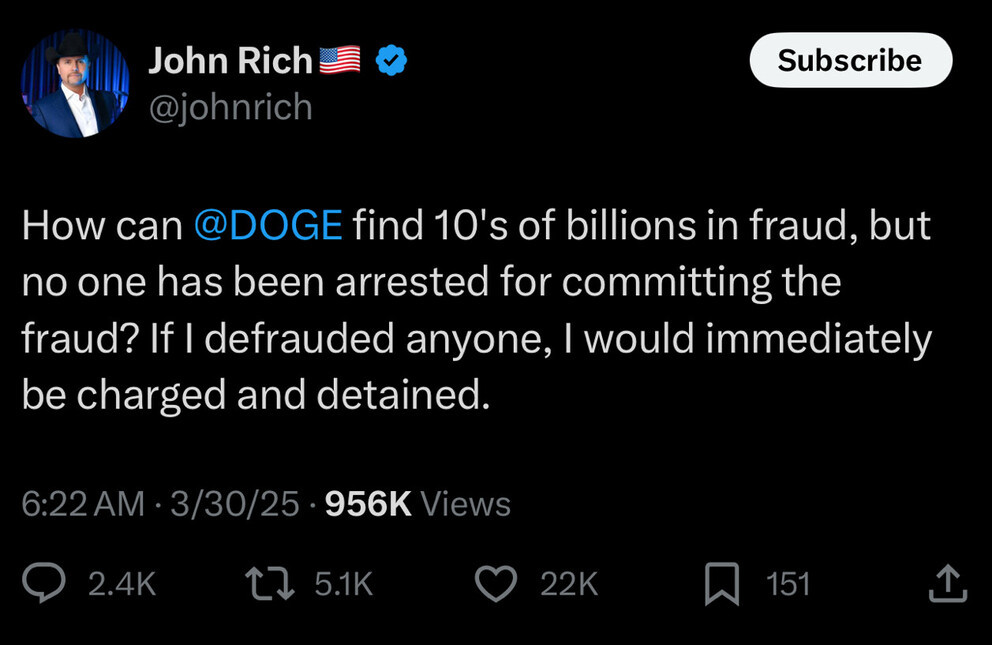This screenshot has height=645, width=992.
Task: Click the American flag emoji beside the name
Action: (339, 62)
